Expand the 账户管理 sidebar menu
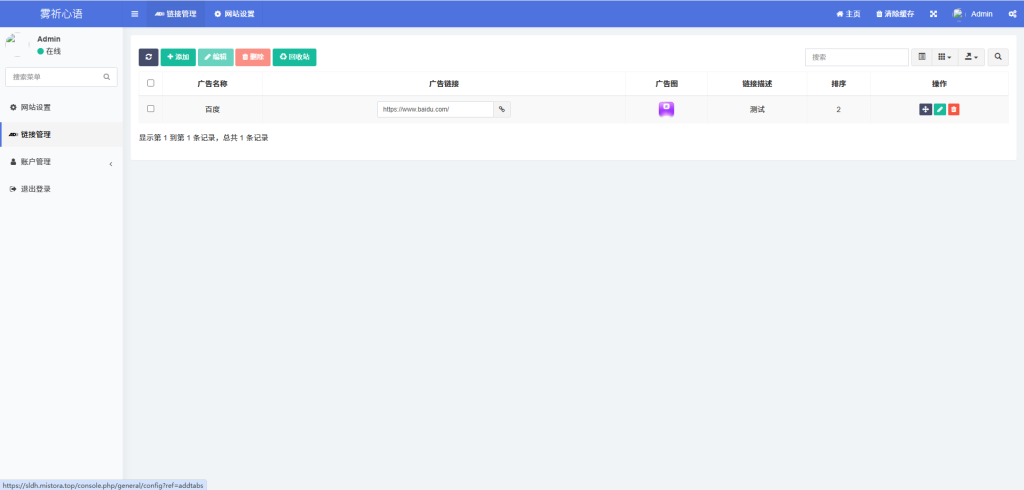 (60, 162)
